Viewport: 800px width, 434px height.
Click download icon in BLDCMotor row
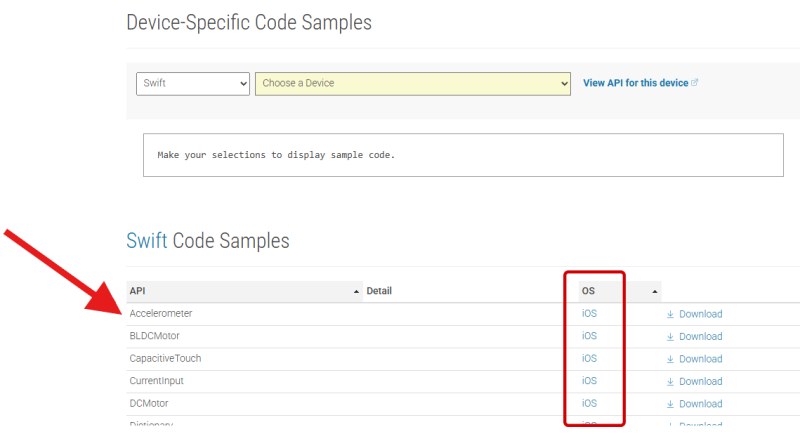pos(670,337)
